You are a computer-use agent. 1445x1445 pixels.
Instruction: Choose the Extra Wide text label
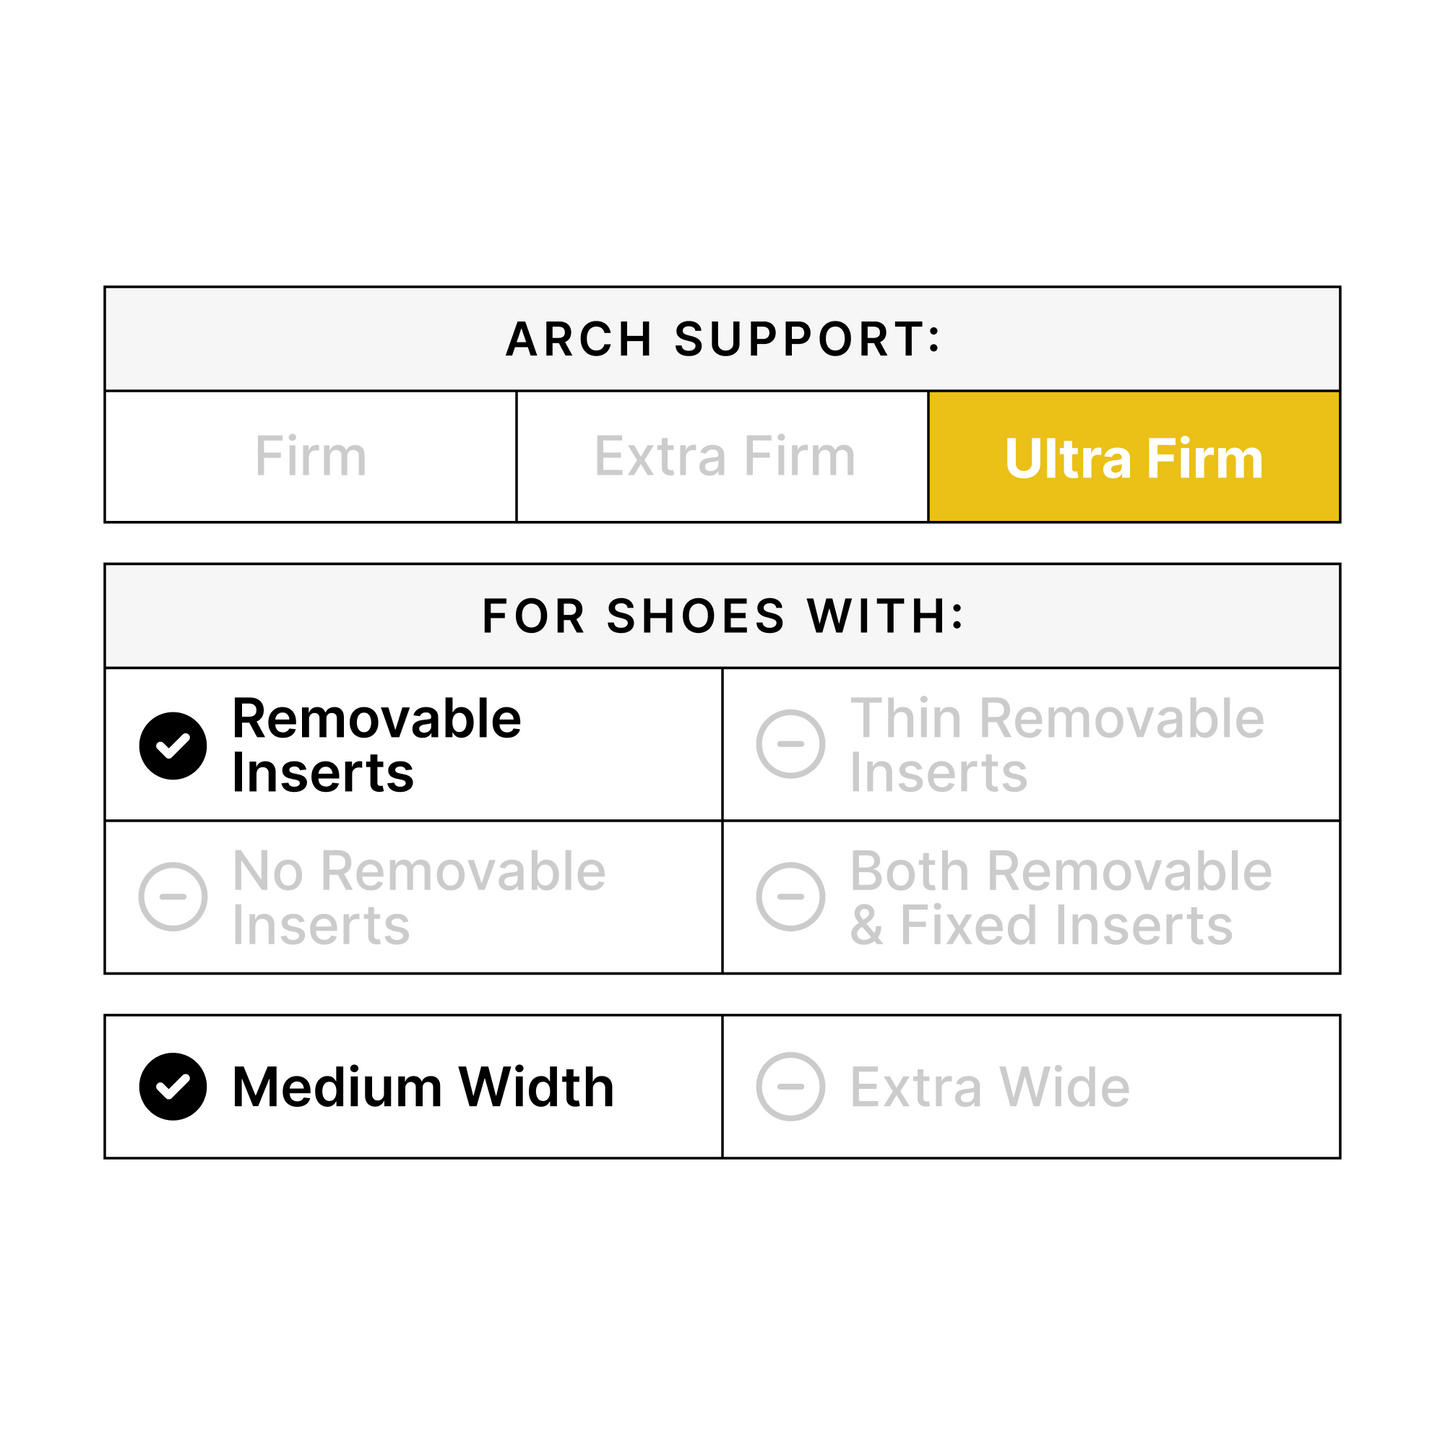pyautogui.click(x=989, y=1087)
